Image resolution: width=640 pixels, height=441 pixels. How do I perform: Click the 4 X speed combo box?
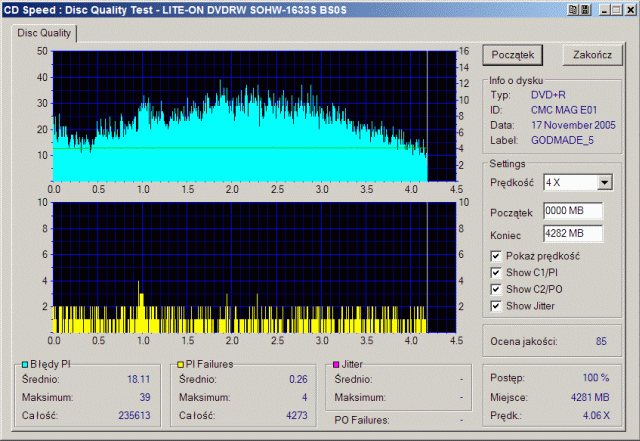[x=578, y=182]
